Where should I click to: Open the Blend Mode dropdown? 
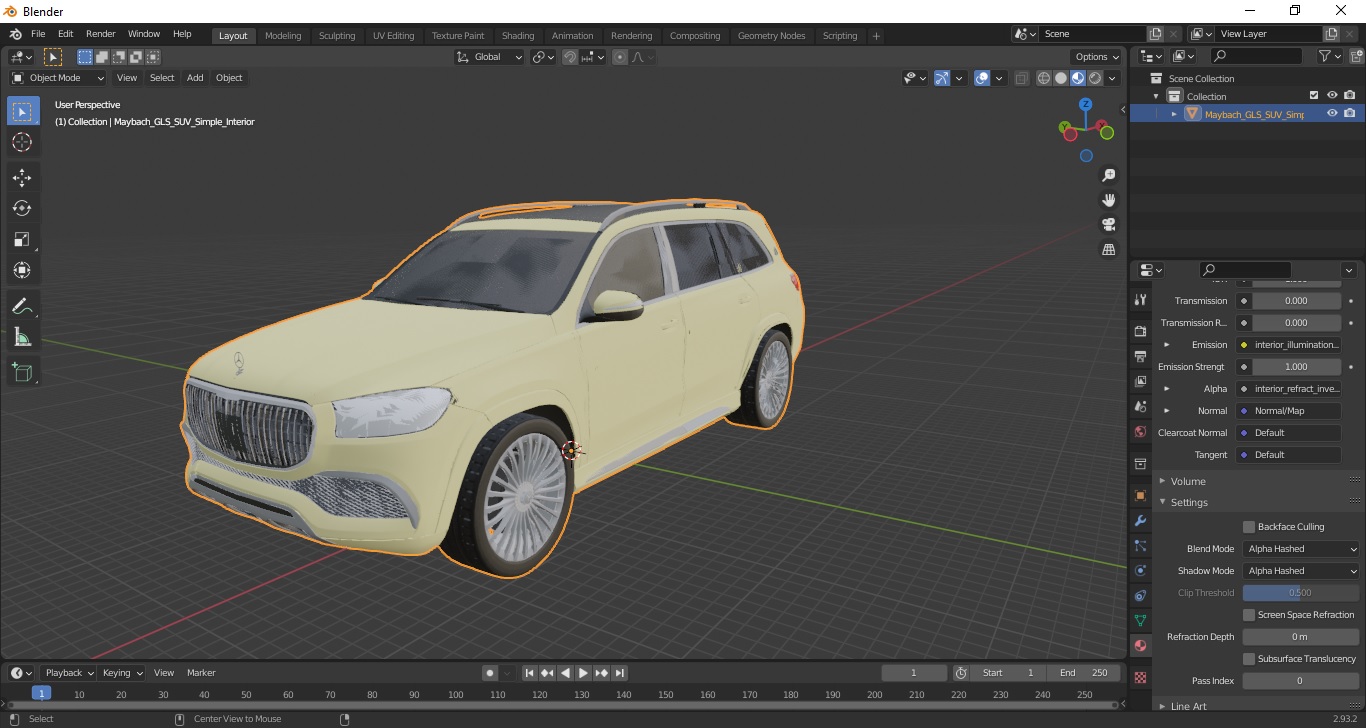tap(1302, 549)
